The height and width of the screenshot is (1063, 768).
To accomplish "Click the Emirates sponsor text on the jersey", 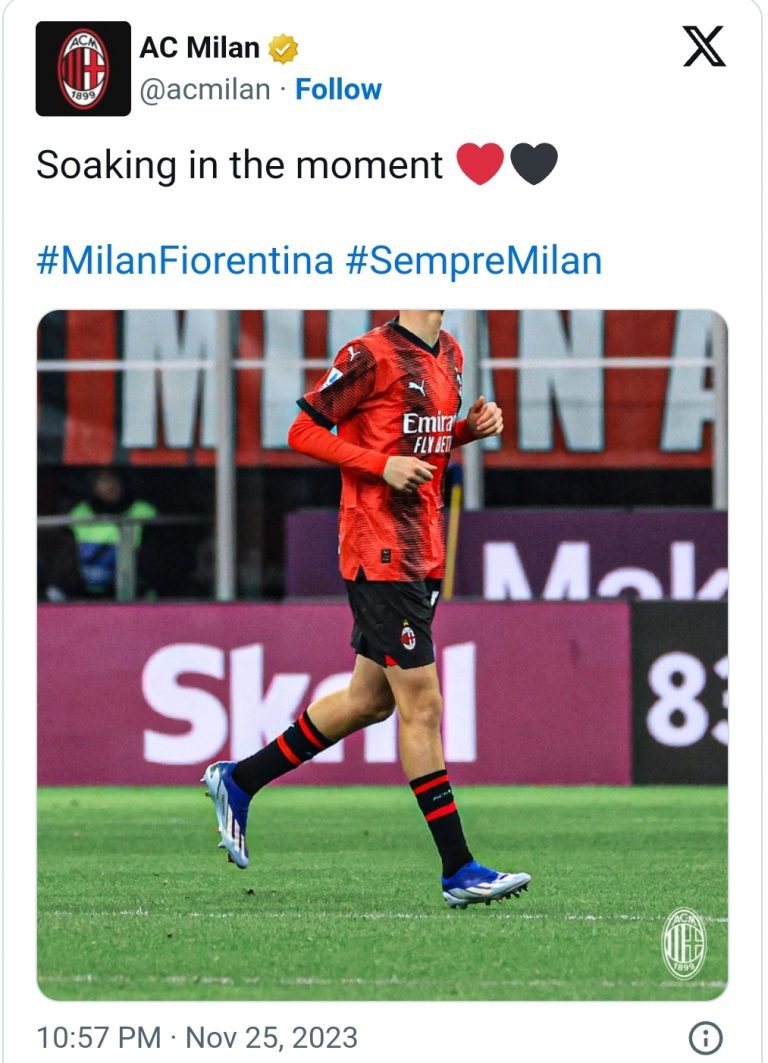I will pos(429,423).
